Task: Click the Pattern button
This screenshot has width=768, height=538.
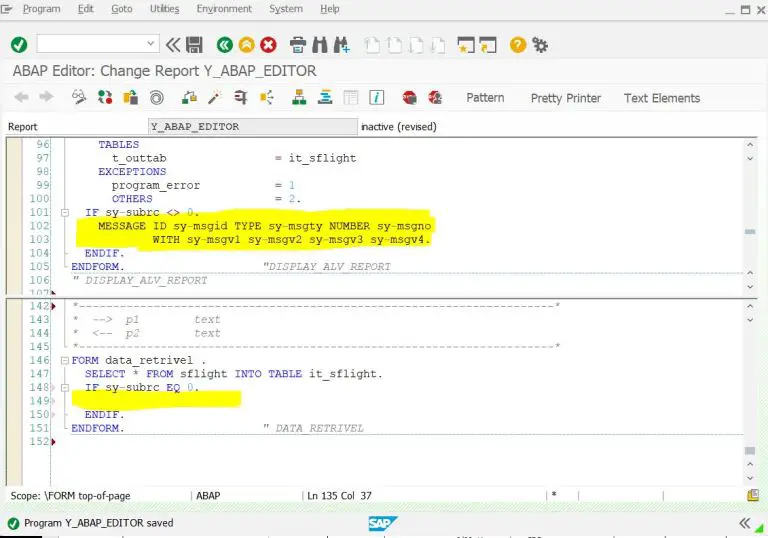Action: click(485, 98)
